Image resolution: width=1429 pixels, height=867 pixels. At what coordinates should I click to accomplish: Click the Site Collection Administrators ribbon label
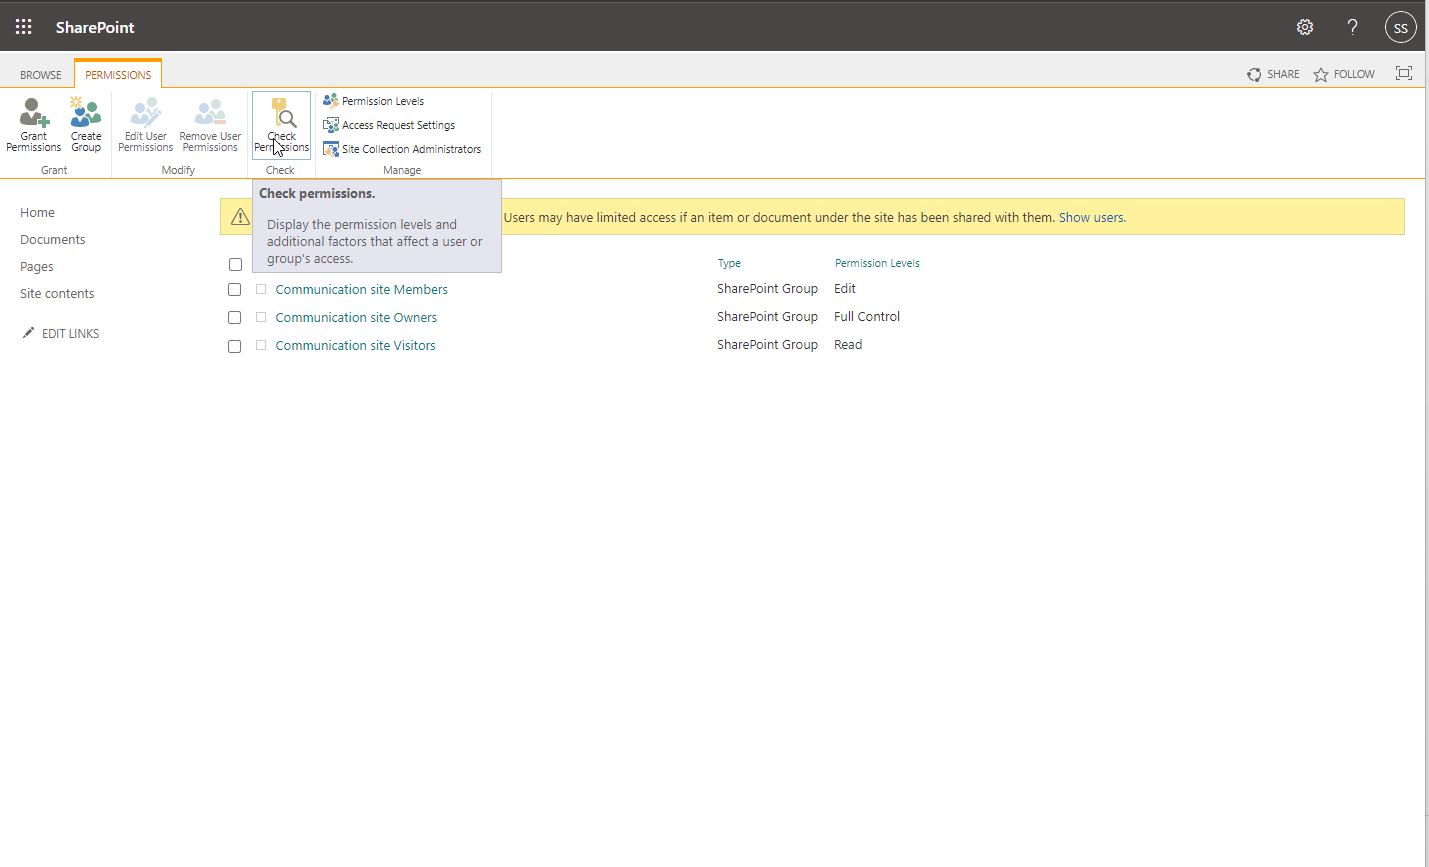coord(411,149)
